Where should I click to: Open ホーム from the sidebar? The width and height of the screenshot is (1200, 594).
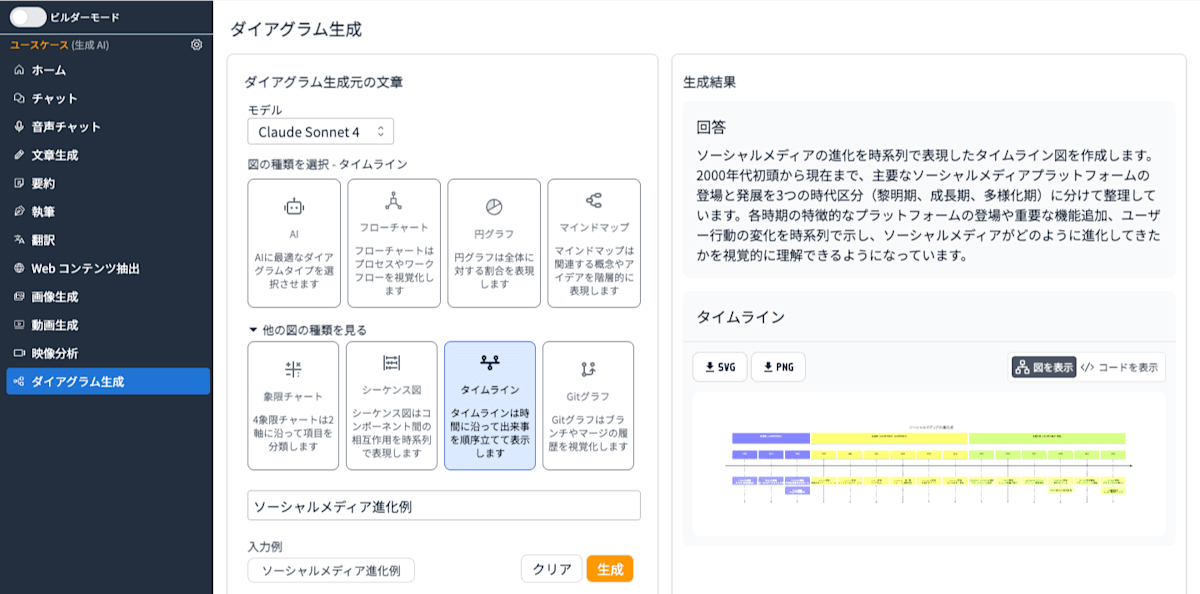pos(108,70)
